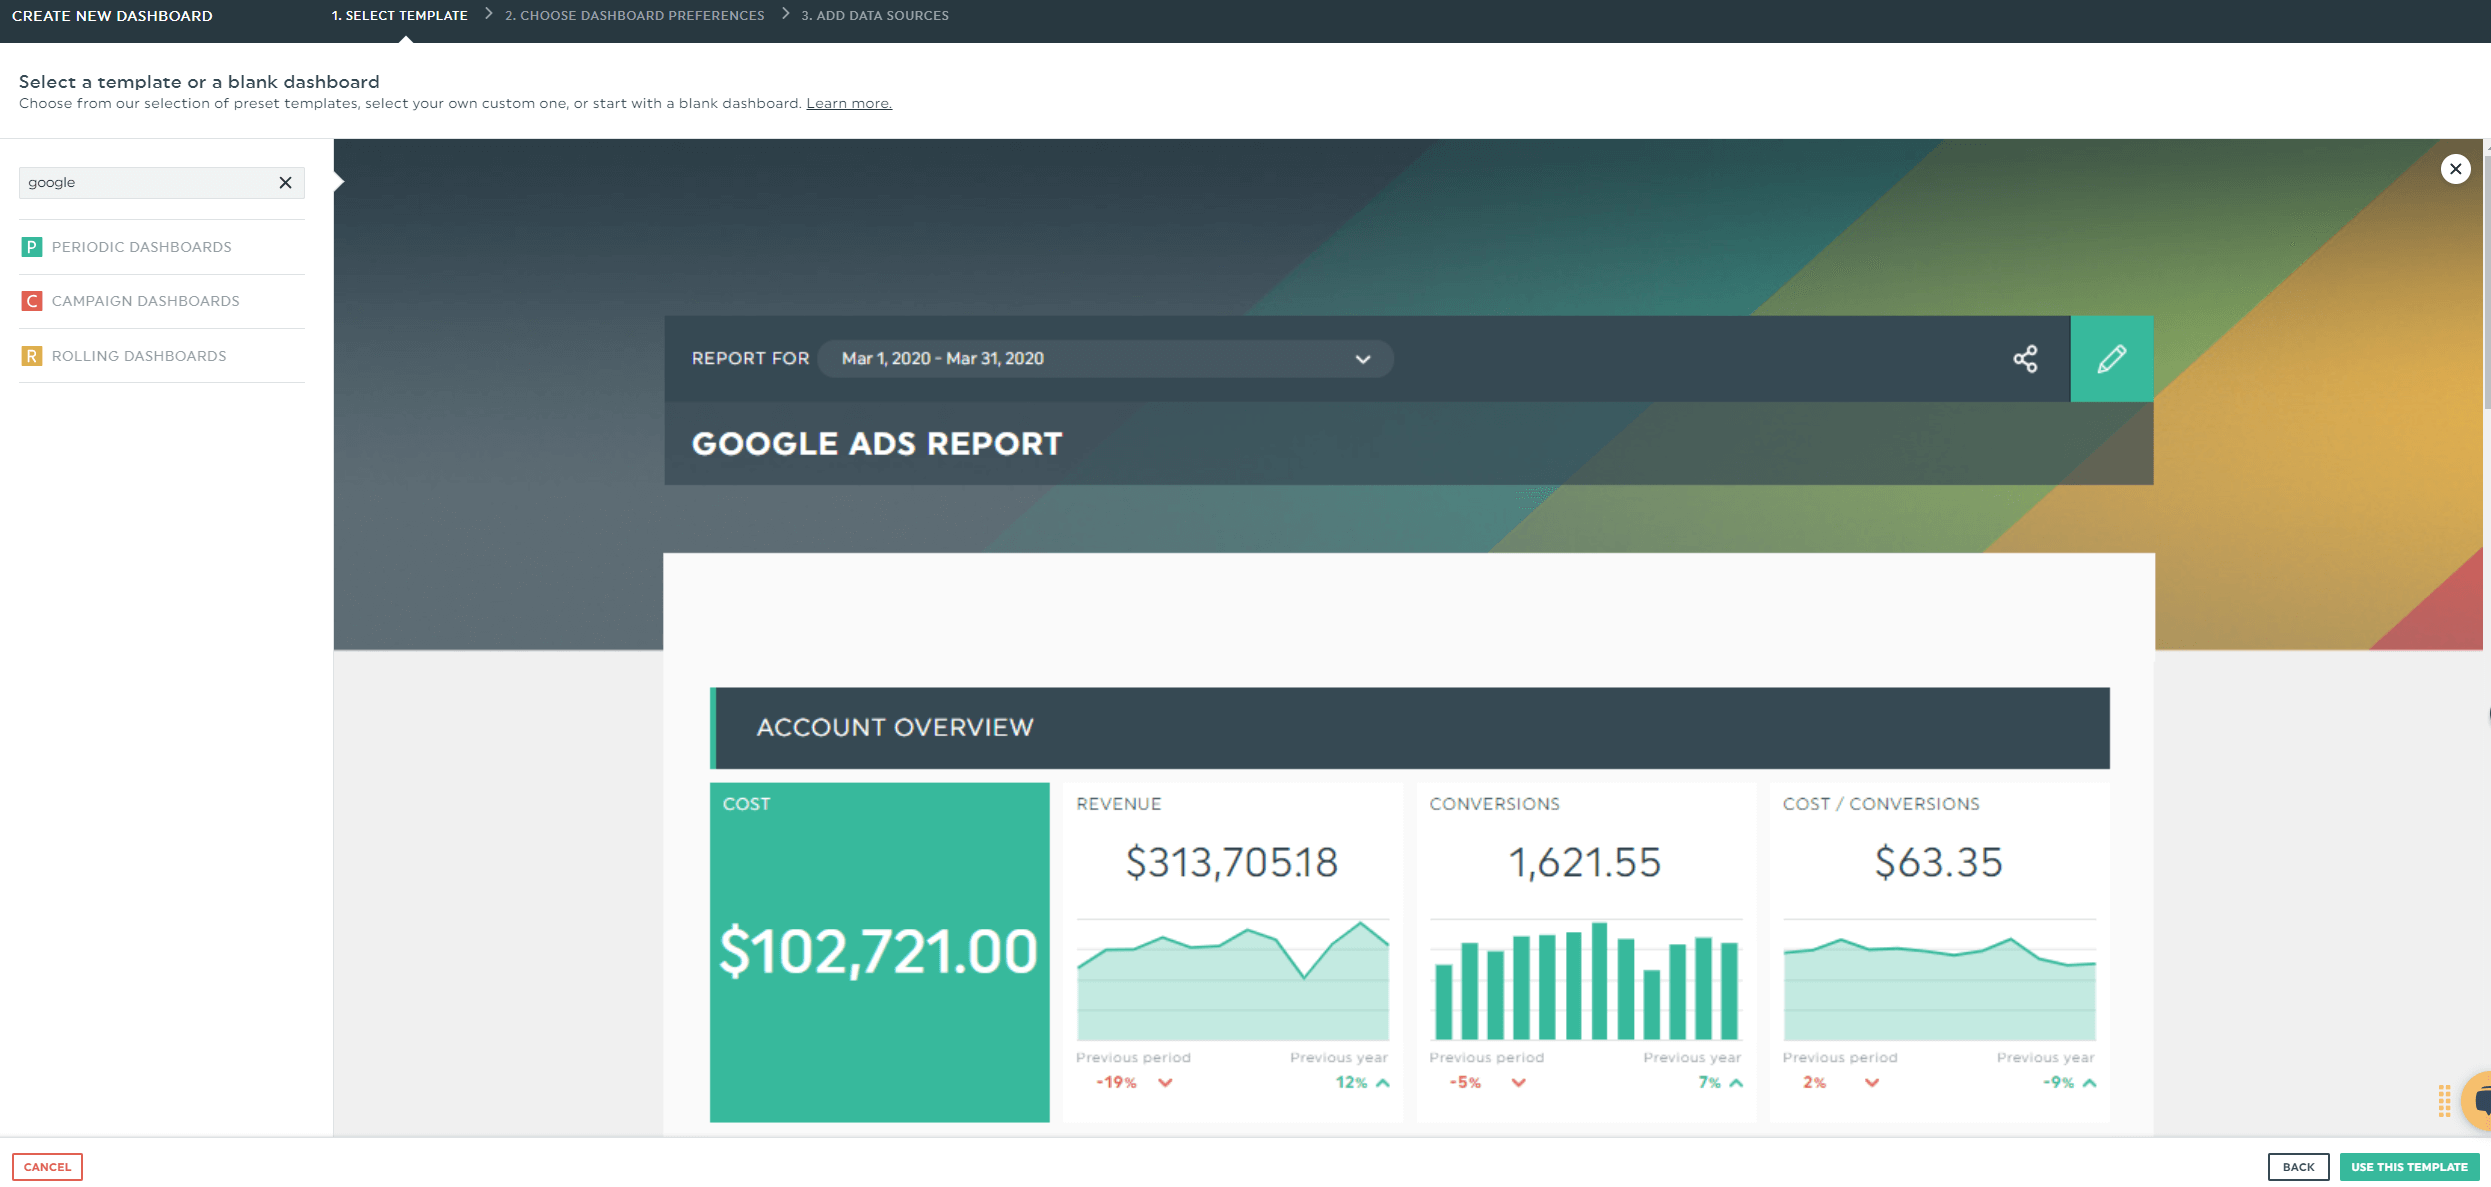The width and height of the screenshot is (2491, 1187).
Task: Click the 7% previous year conversions change
Action: click(1709, 1083)
